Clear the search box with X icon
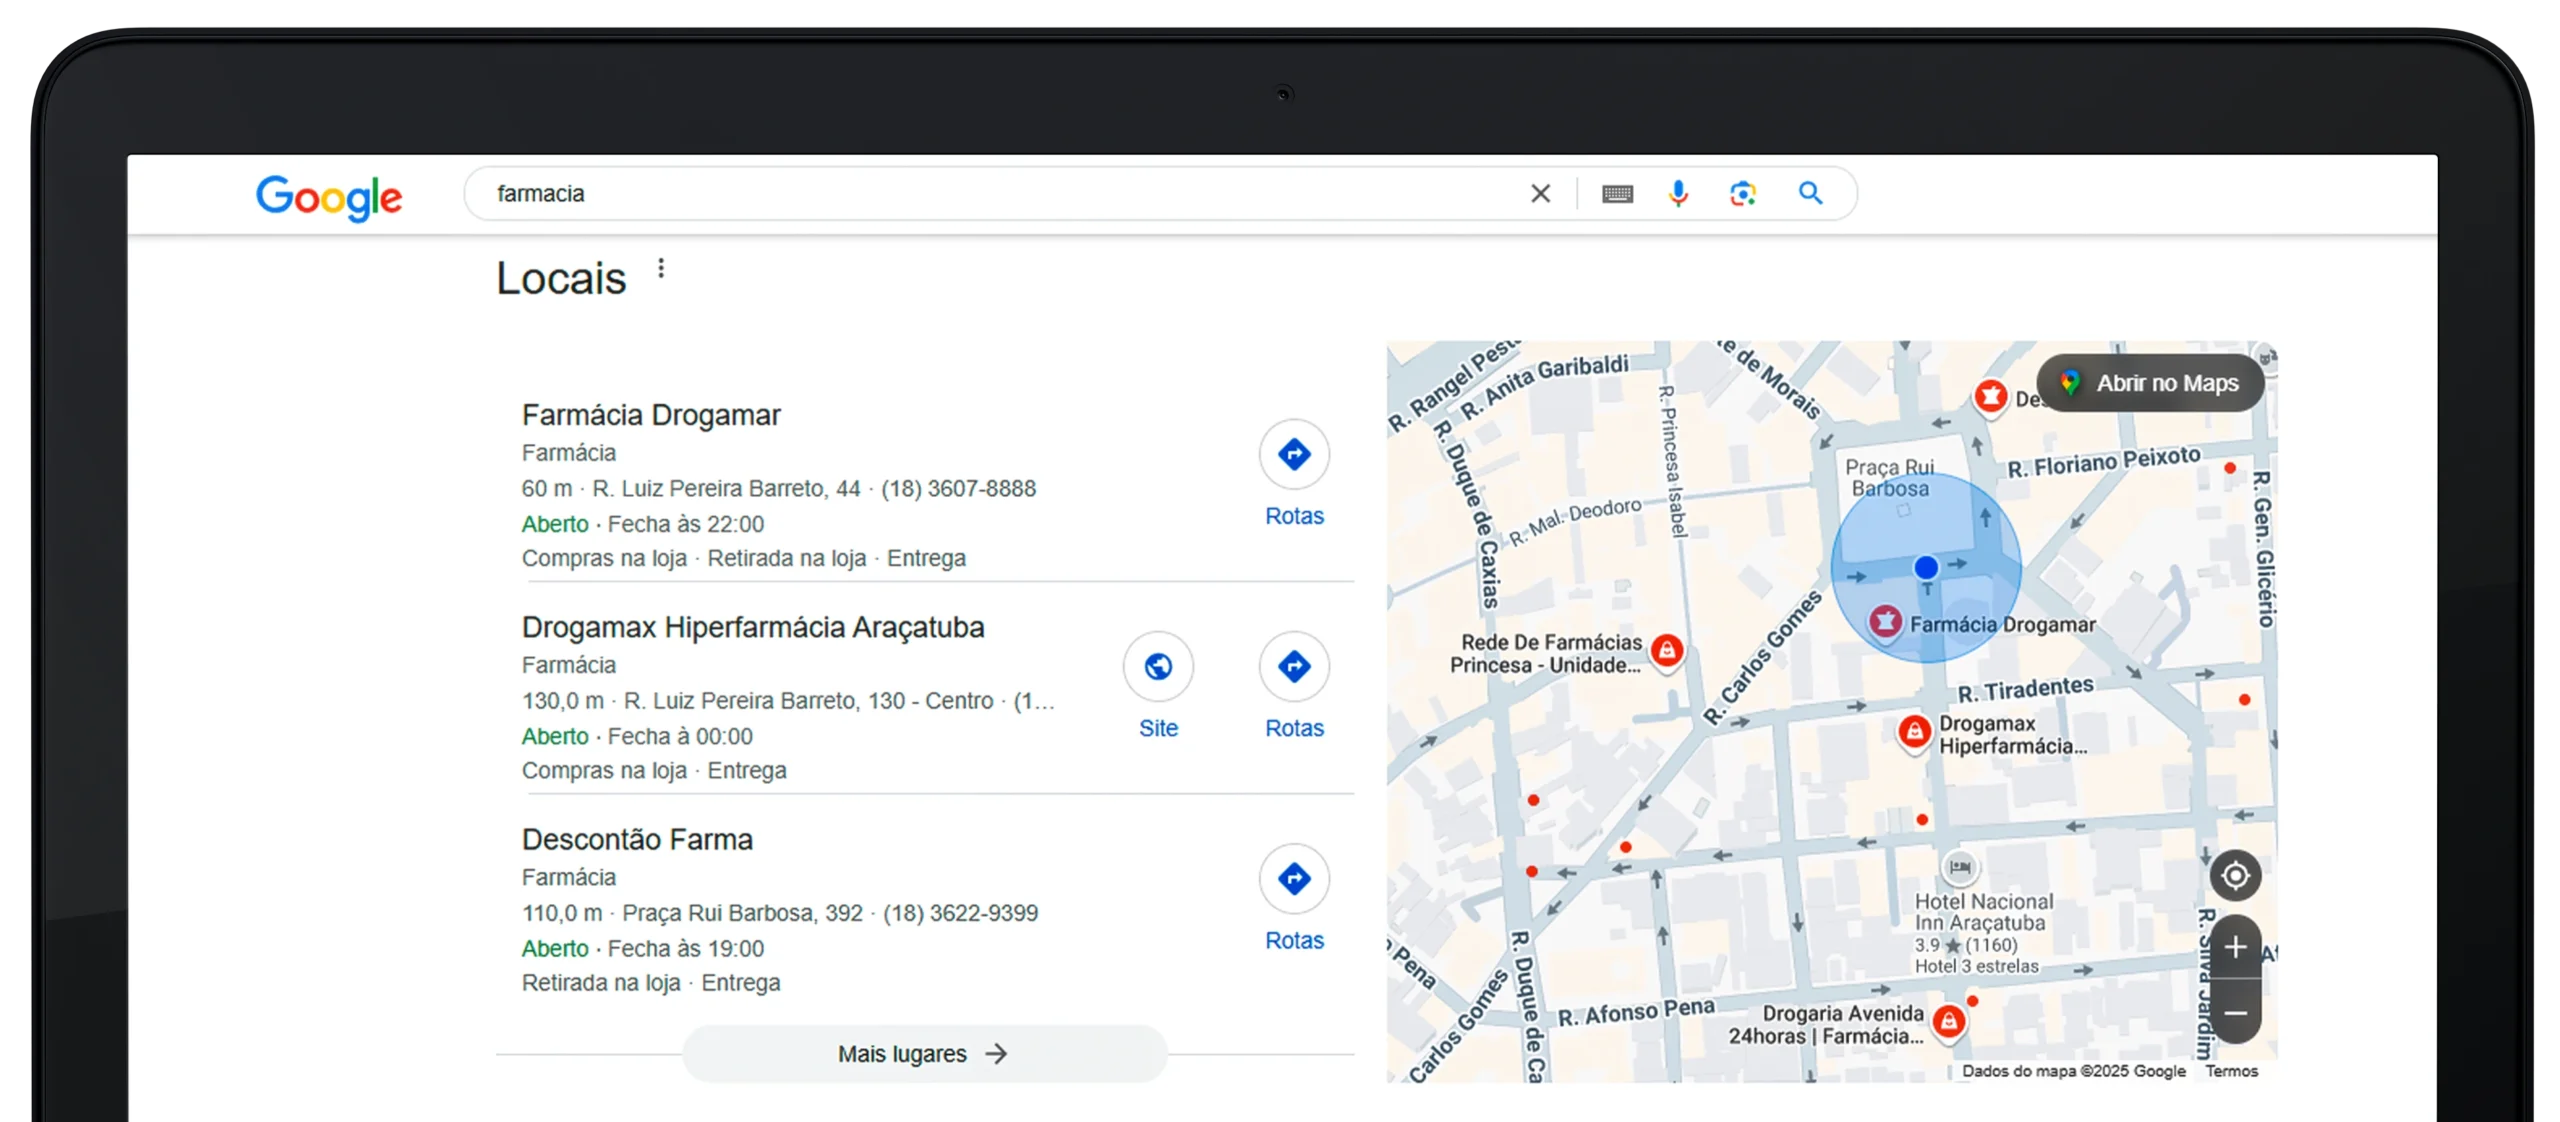The image size is (2560, 1122). (1540, 194)
